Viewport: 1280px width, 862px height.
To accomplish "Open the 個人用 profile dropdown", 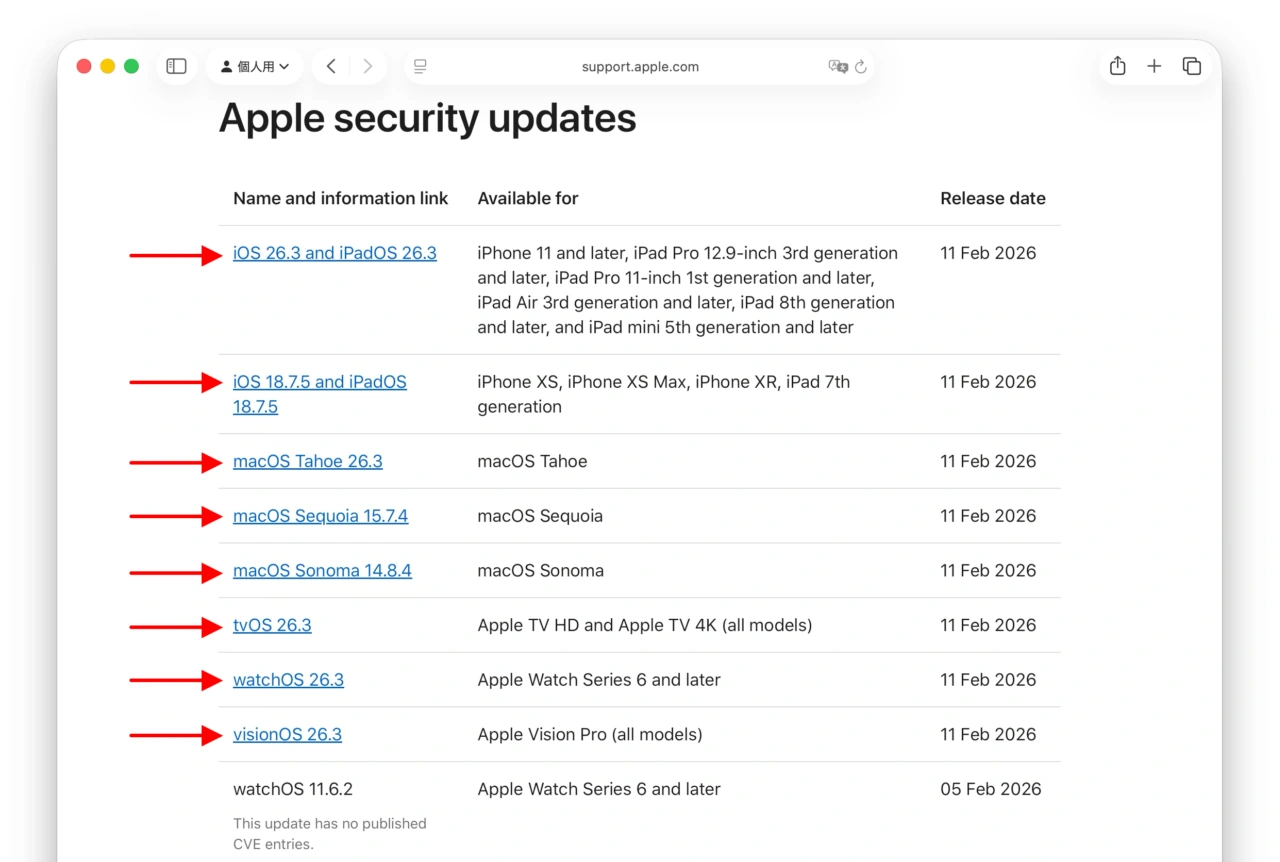I will (255, 67).
